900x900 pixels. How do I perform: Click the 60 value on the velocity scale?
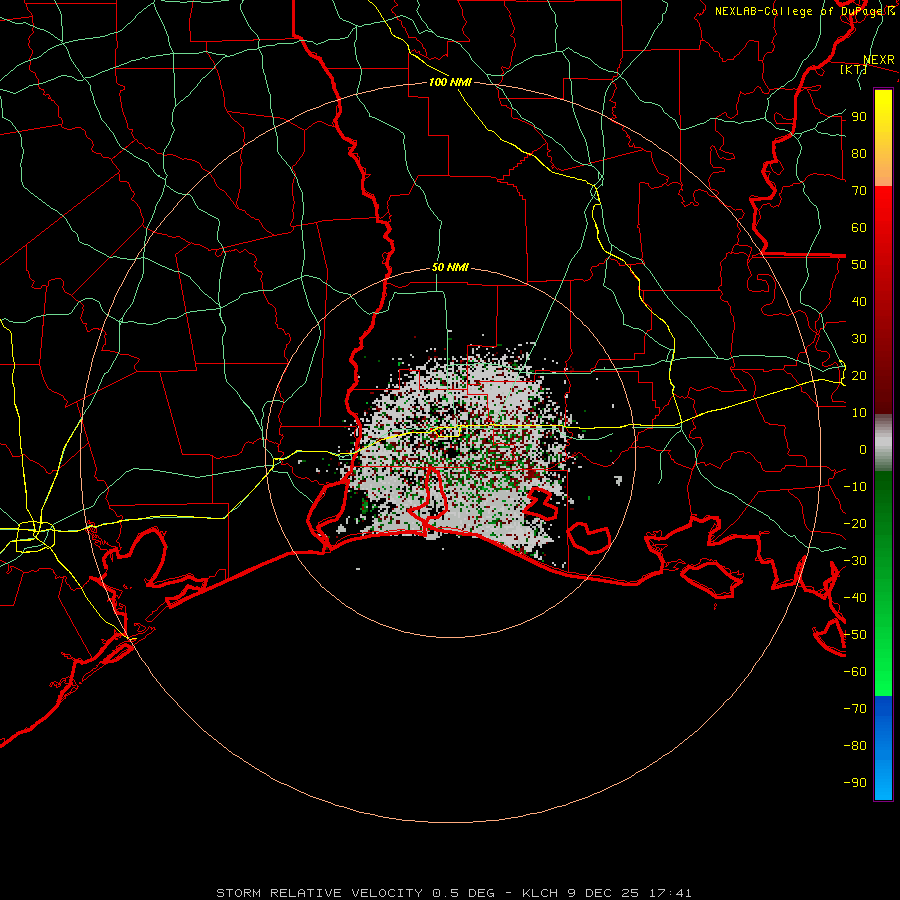[x=859, y=228]
